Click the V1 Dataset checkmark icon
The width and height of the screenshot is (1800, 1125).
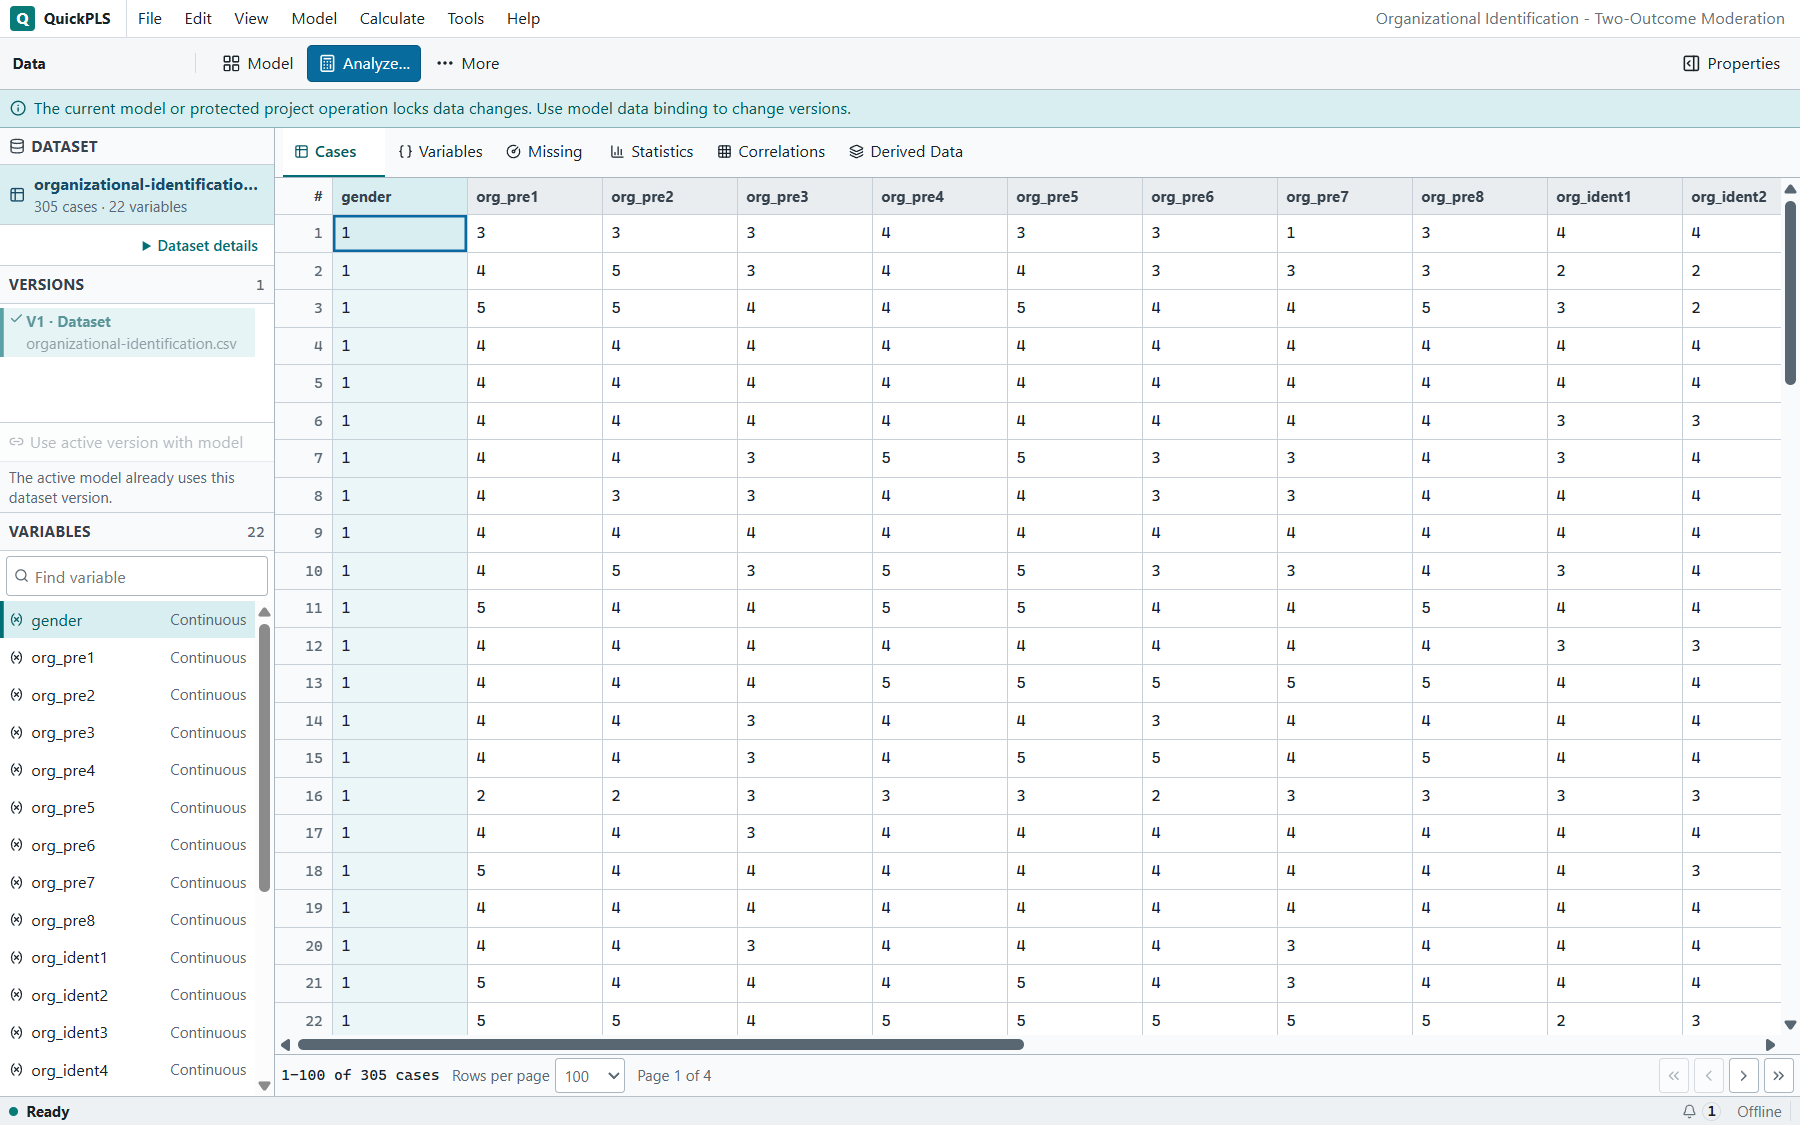click(x=16, y=320)
